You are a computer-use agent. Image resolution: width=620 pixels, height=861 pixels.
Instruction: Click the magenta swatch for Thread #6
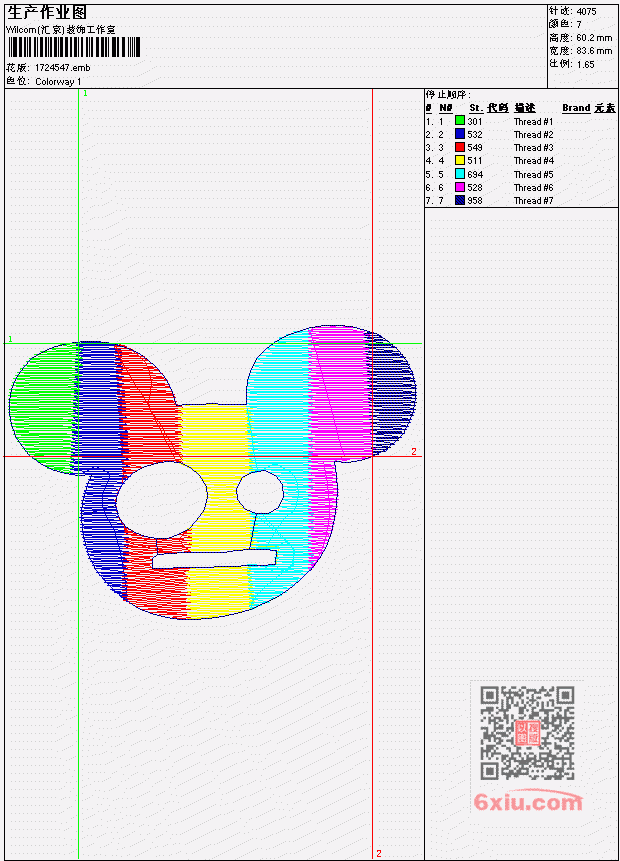pos(460,187)
